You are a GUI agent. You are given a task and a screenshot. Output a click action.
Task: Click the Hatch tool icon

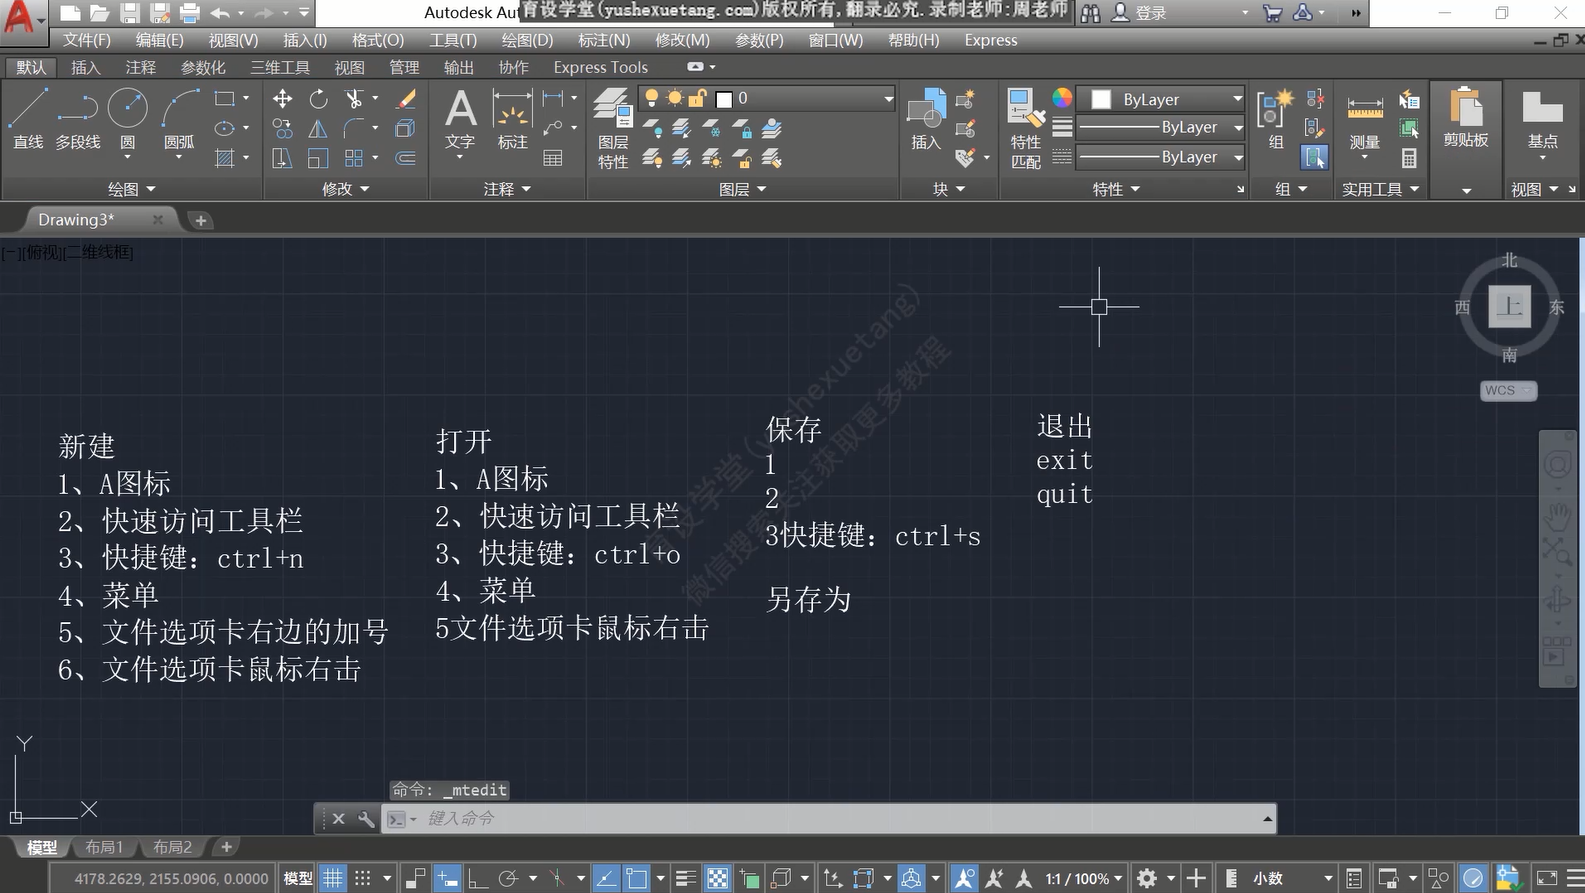tap(225, 158)
